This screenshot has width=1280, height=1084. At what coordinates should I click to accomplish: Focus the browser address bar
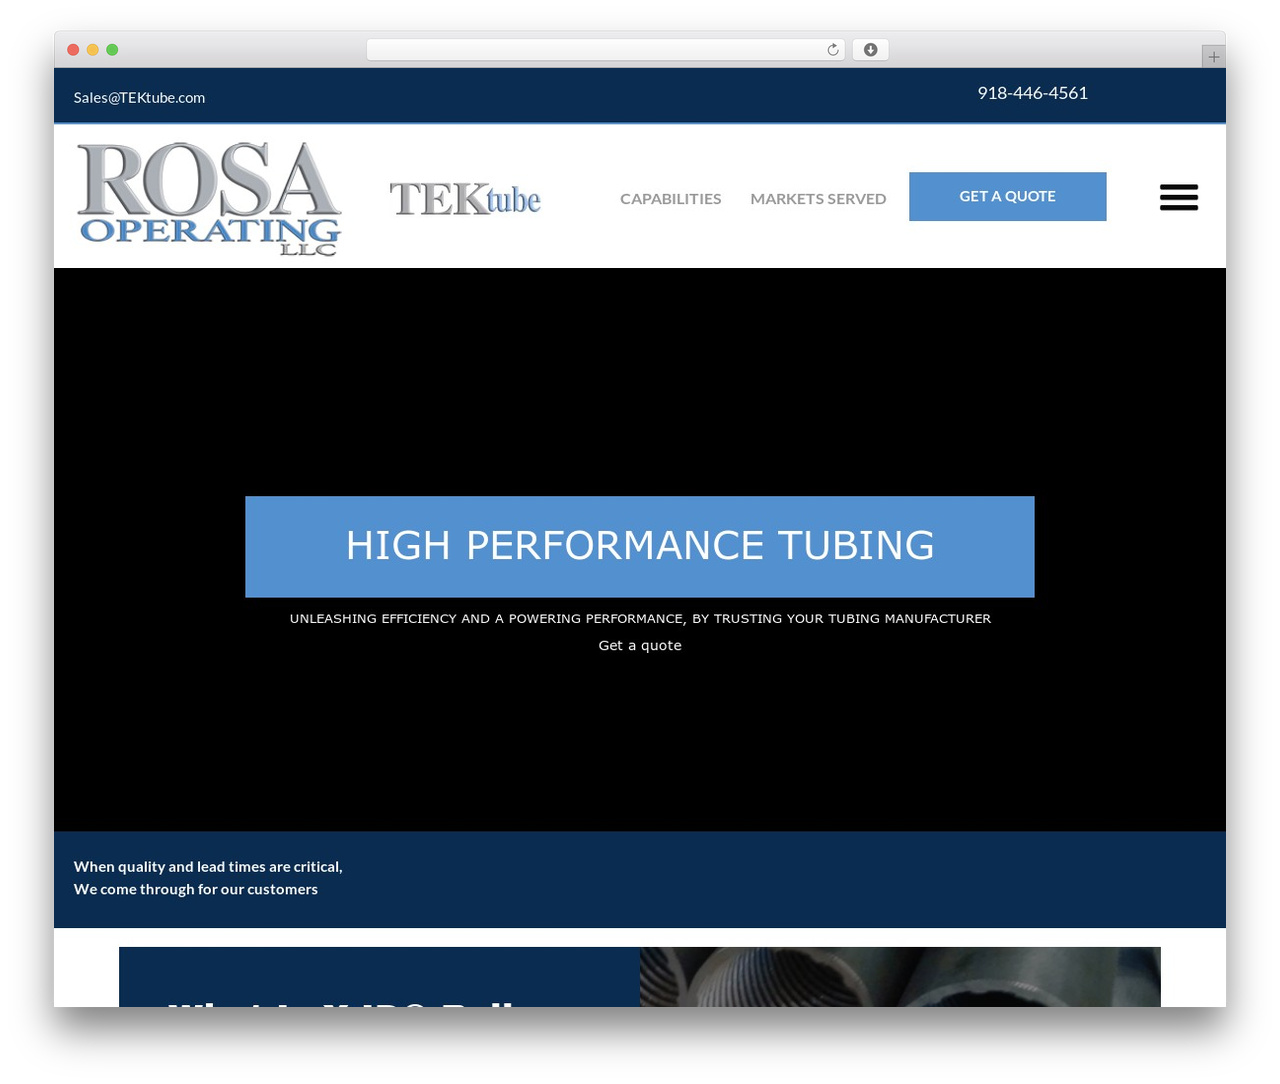tap(605, 50)
